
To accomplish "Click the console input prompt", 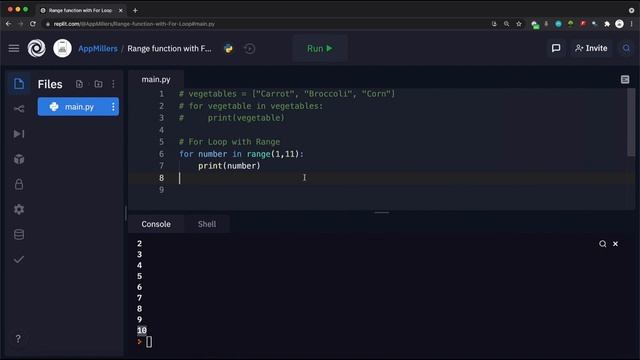I will click(x=149, y=342).
